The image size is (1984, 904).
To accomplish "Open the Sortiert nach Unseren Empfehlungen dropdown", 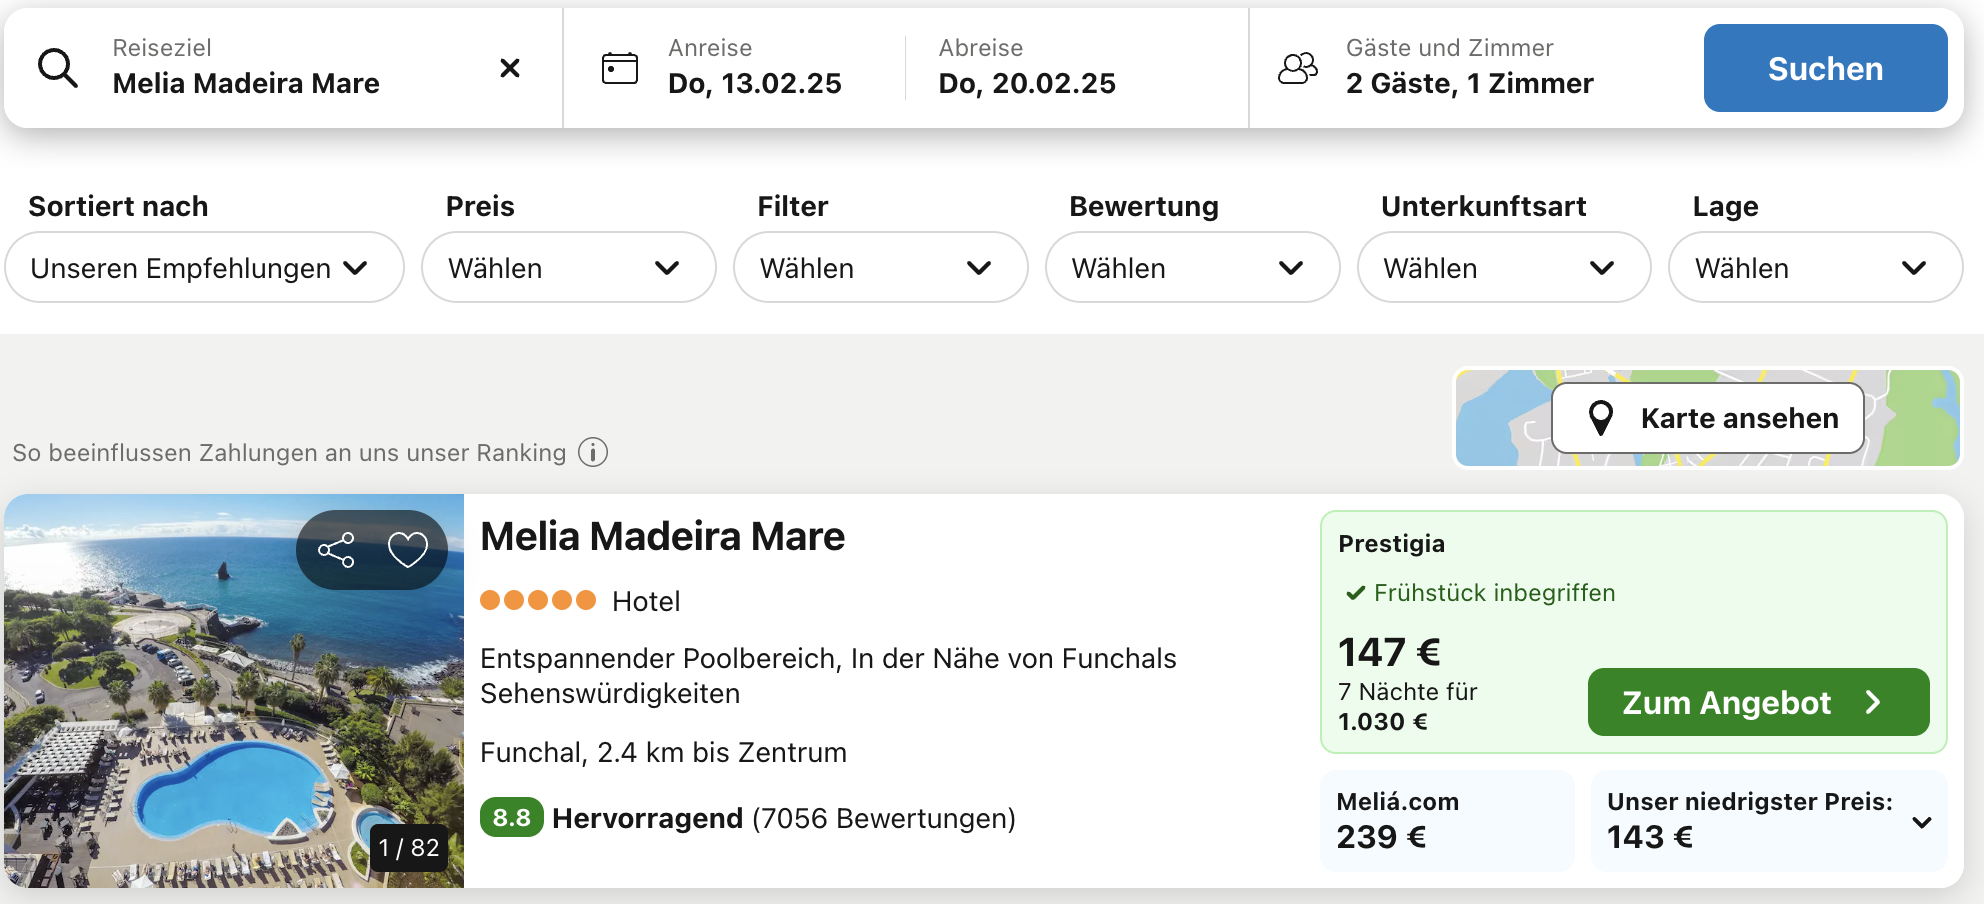I will point(205,267).
